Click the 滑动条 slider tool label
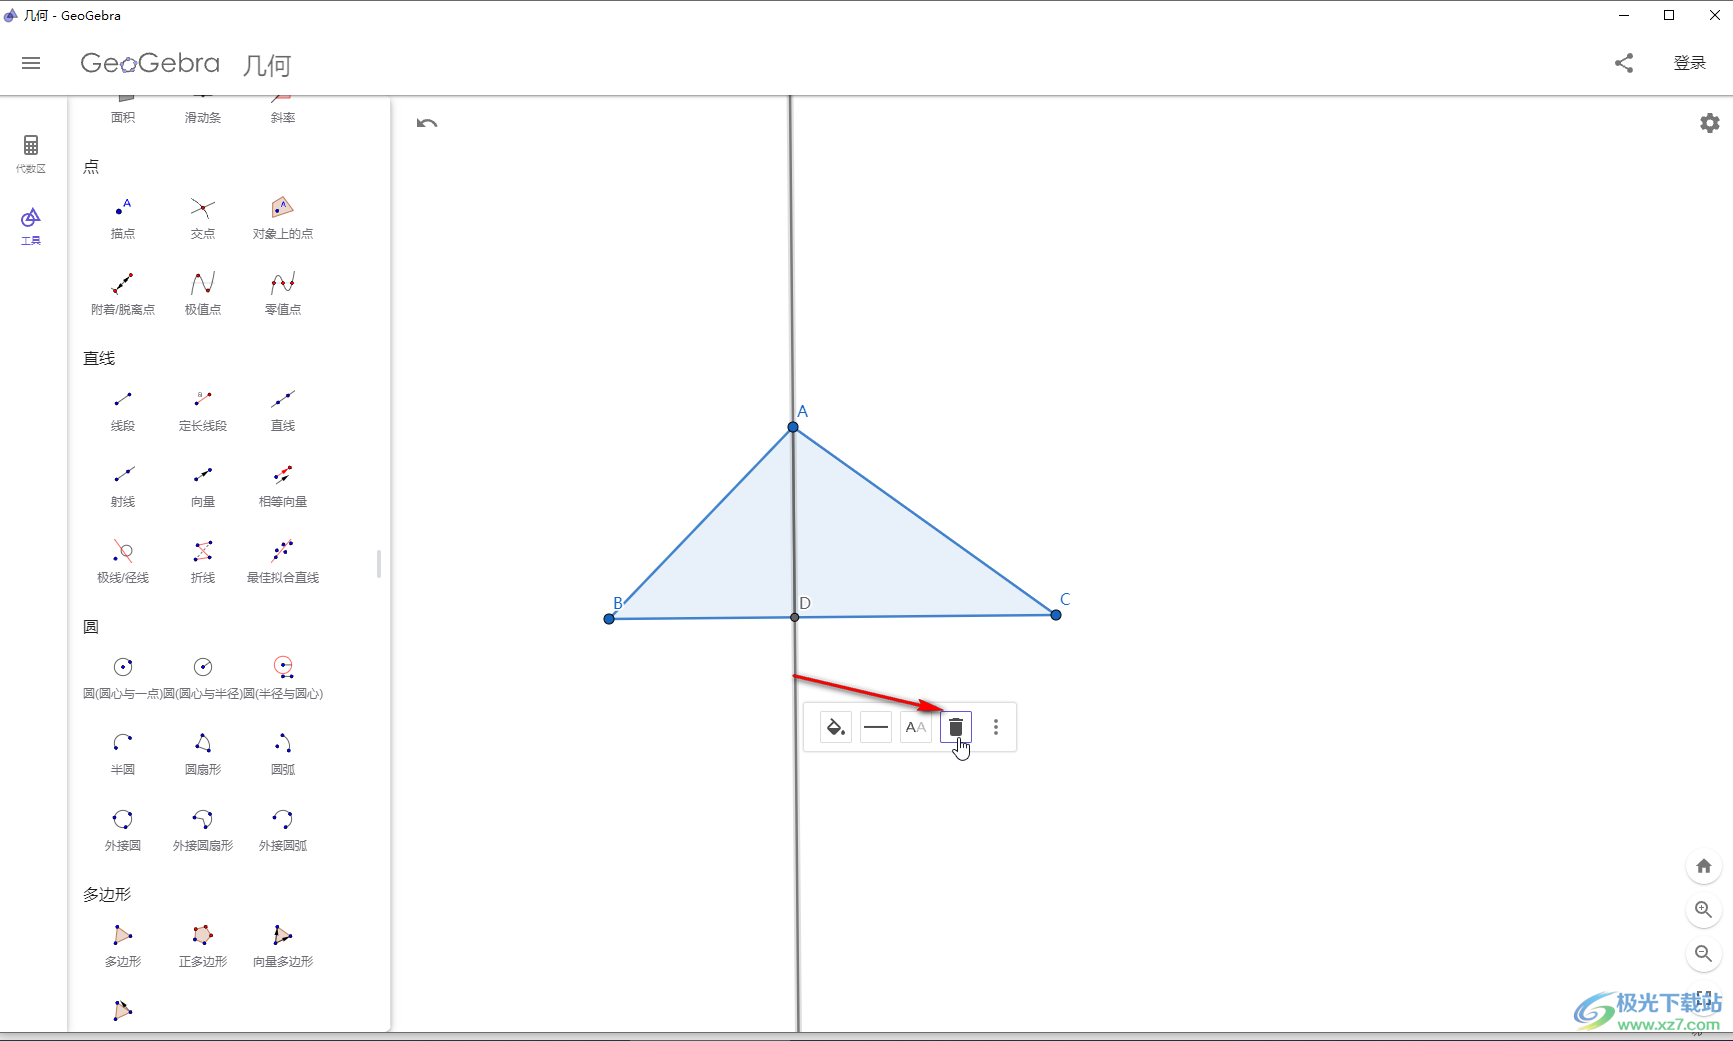The image size is (1733, 1041). pos(203,117)
